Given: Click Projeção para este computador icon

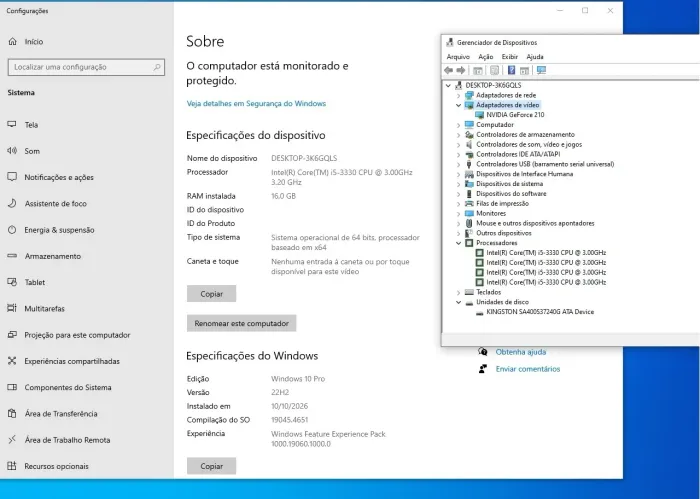Looking at the screenshot, I should (12, 335).
